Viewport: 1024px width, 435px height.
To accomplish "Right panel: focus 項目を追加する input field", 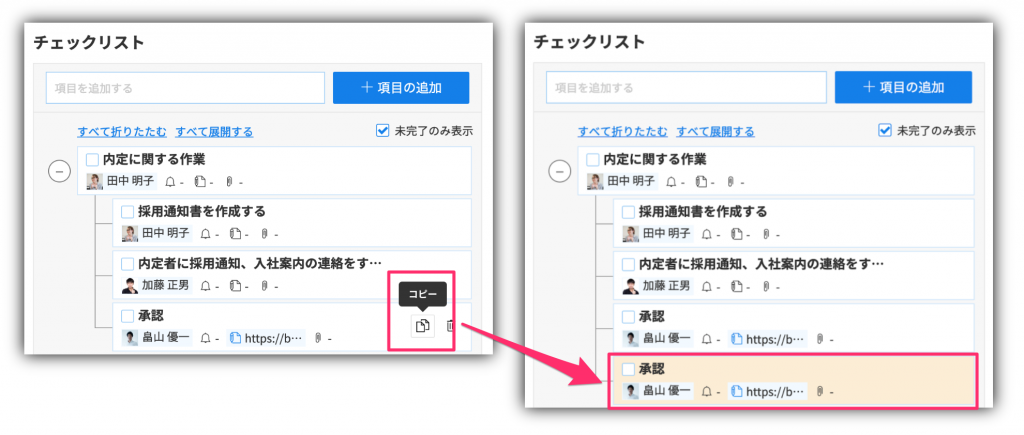I will point(686,88).
